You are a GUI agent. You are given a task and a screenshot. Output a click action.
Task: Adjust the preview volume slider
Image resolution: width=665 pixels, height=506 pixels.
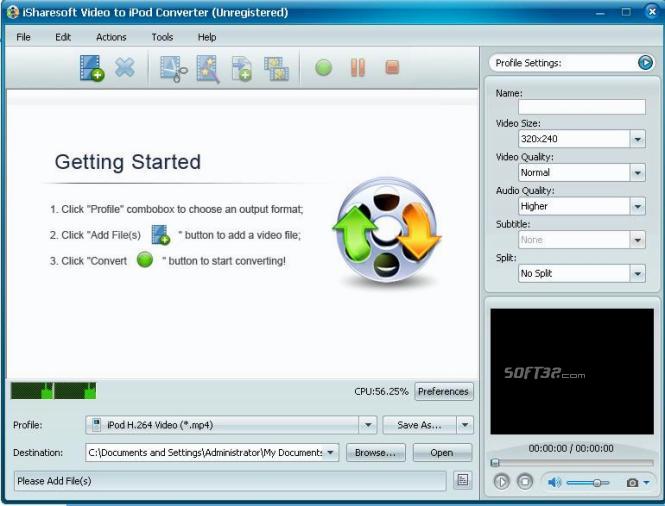click(x=588, y=483)
